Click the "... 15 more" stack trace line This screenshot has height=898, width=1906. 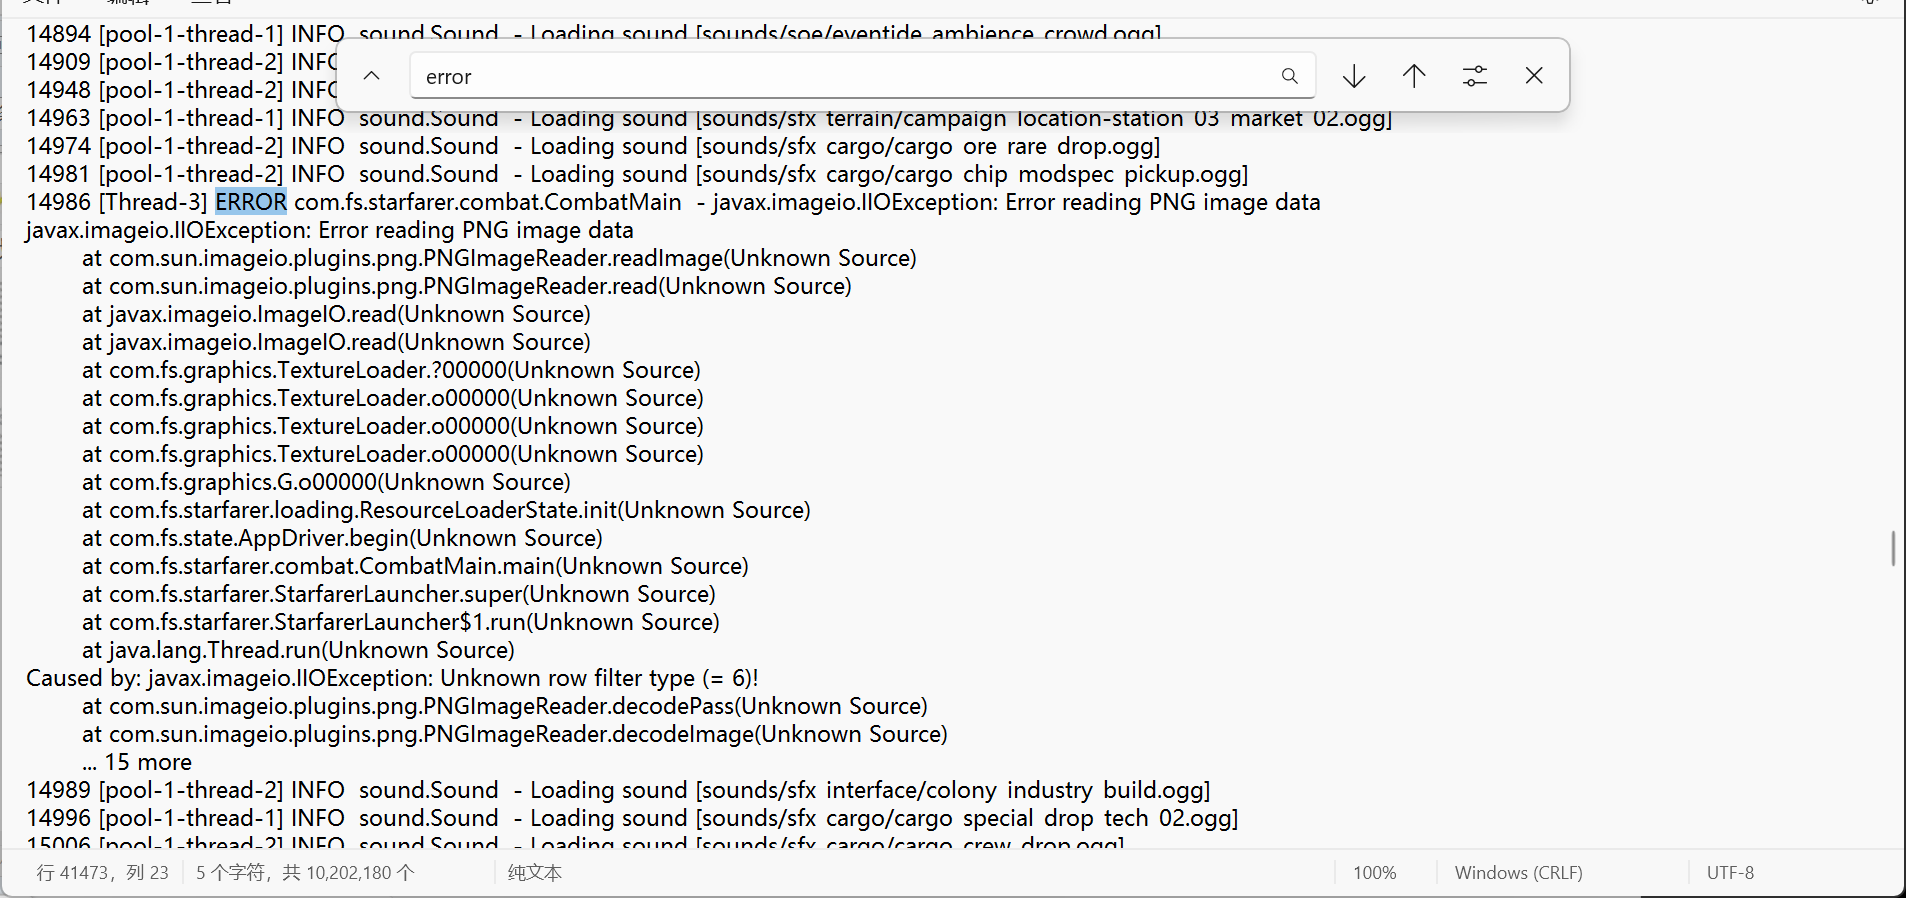[137, 762]
